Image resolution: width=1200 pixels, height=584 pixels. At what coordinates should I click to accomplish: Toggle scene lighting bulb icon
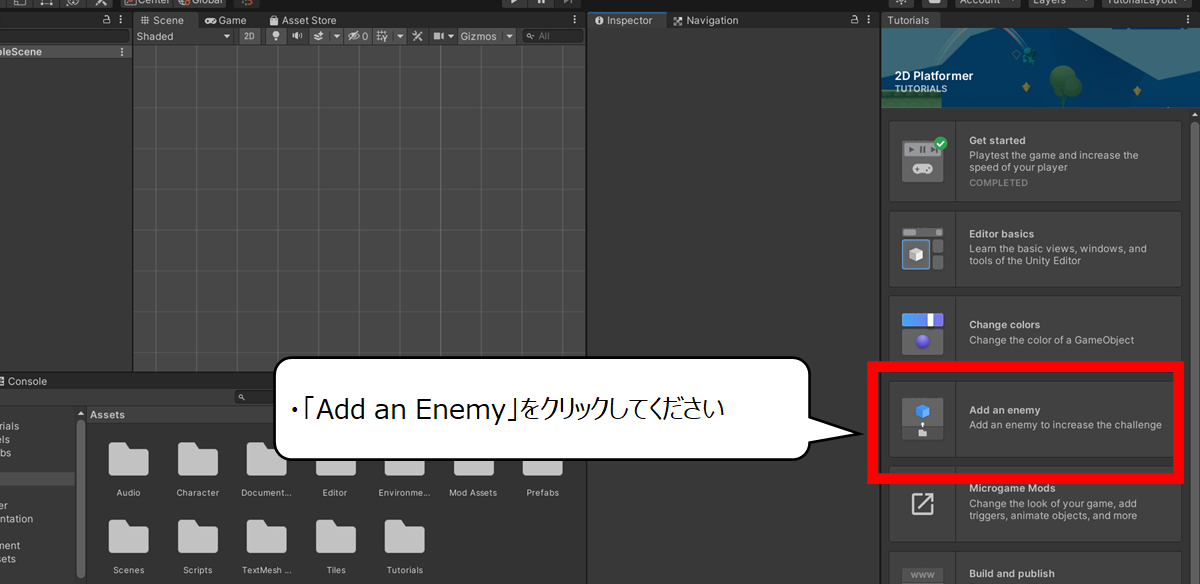[276, 36]
